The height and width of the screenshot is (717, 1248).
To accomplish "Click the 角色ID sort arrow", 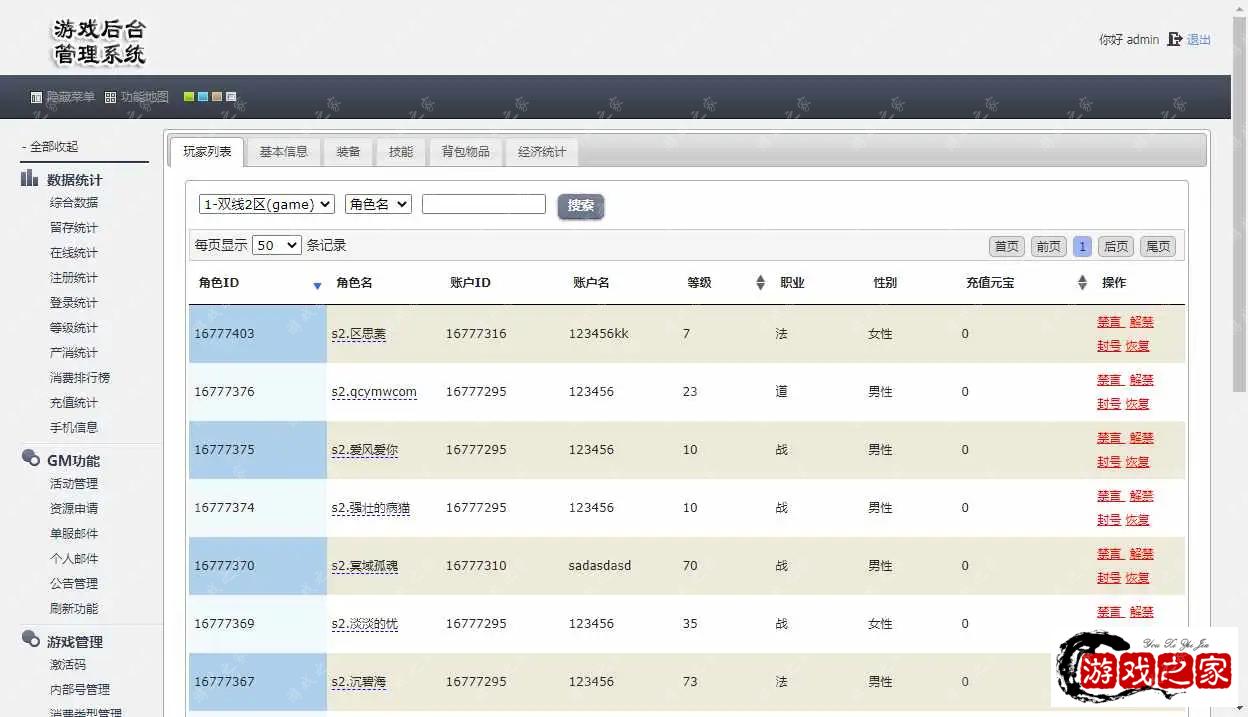I will (x=317, y=286).
